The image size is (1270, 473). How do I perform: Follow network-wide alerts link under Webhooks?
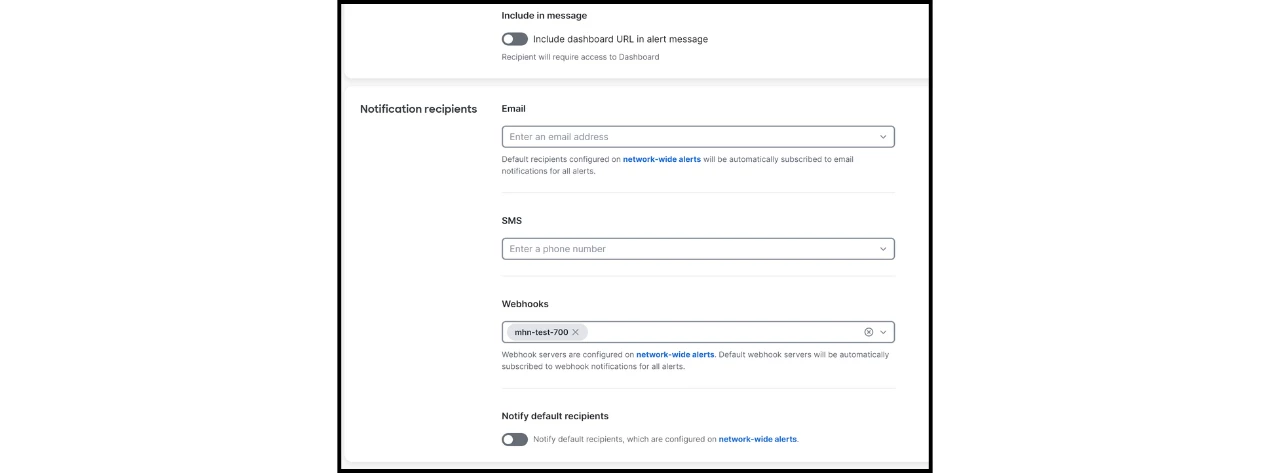coord(675,354)
